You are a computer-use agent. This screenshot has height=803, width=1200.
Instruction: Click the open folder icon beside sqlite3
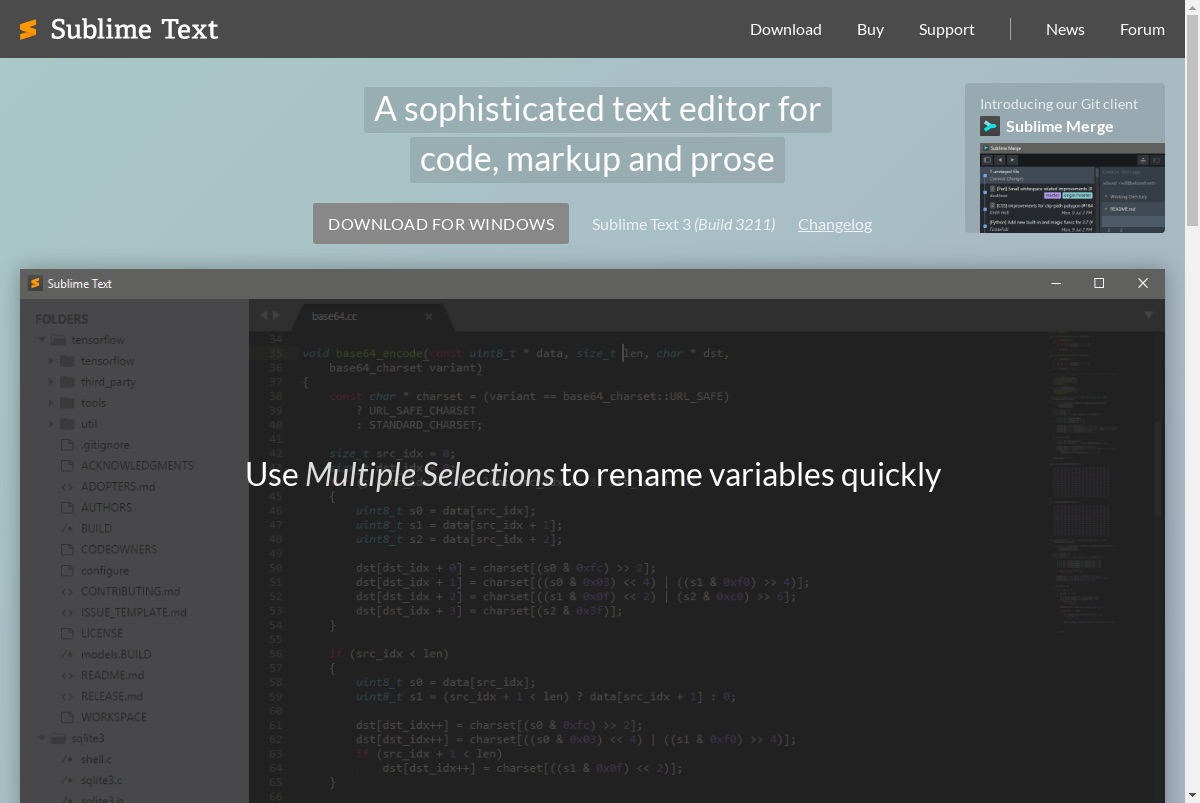[58, 738]
